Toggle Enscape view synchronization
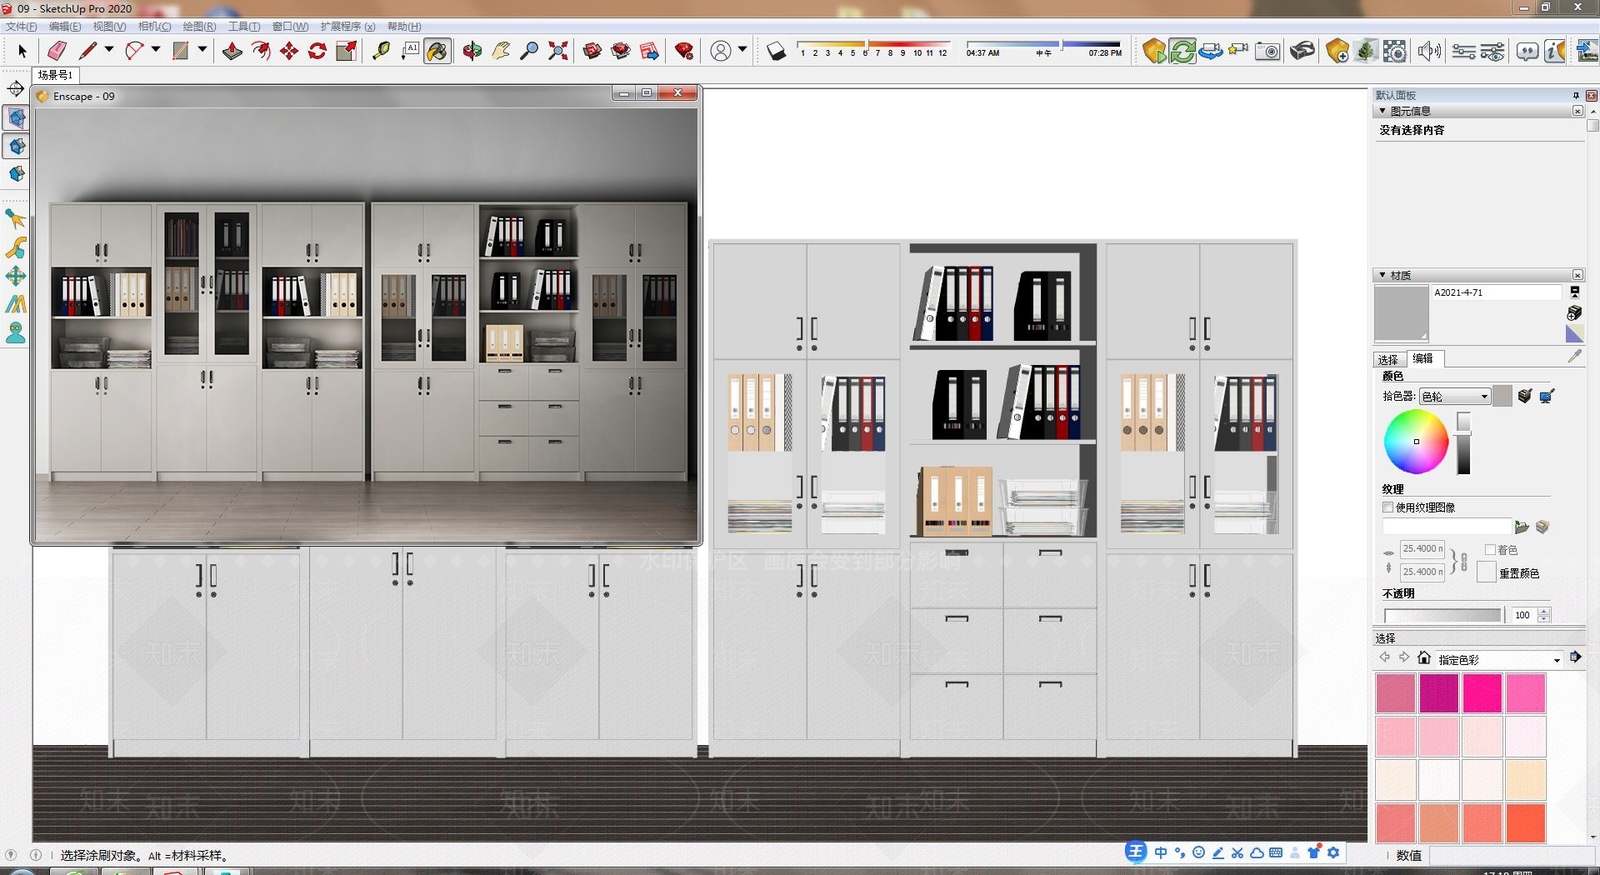The height and width of the screenshot is (875, 1600). tap(1210, 51)
